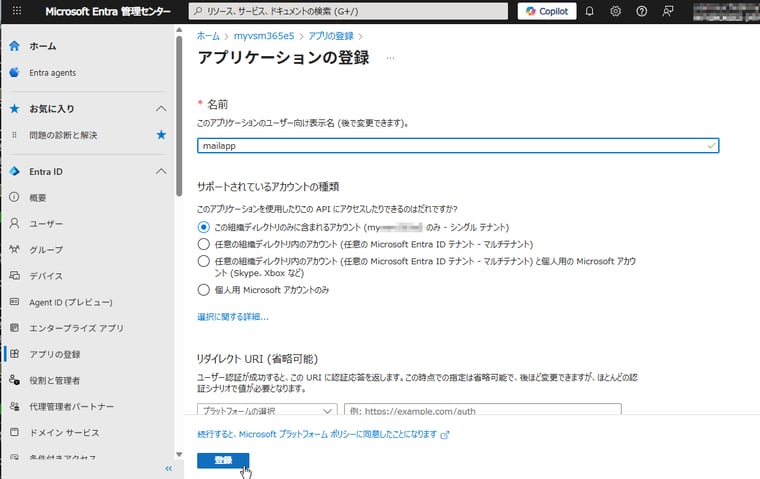
Task: Open Entra agents in sidebar
Action: pos(52,73)
